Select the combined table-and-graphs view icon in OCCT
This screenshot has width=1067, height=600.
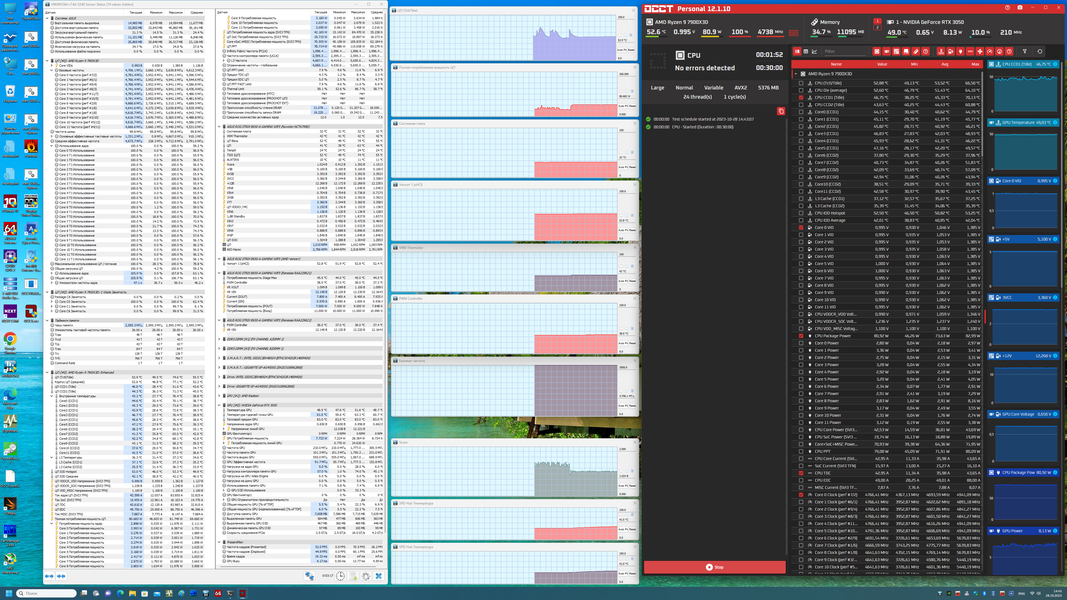(797, 52)
